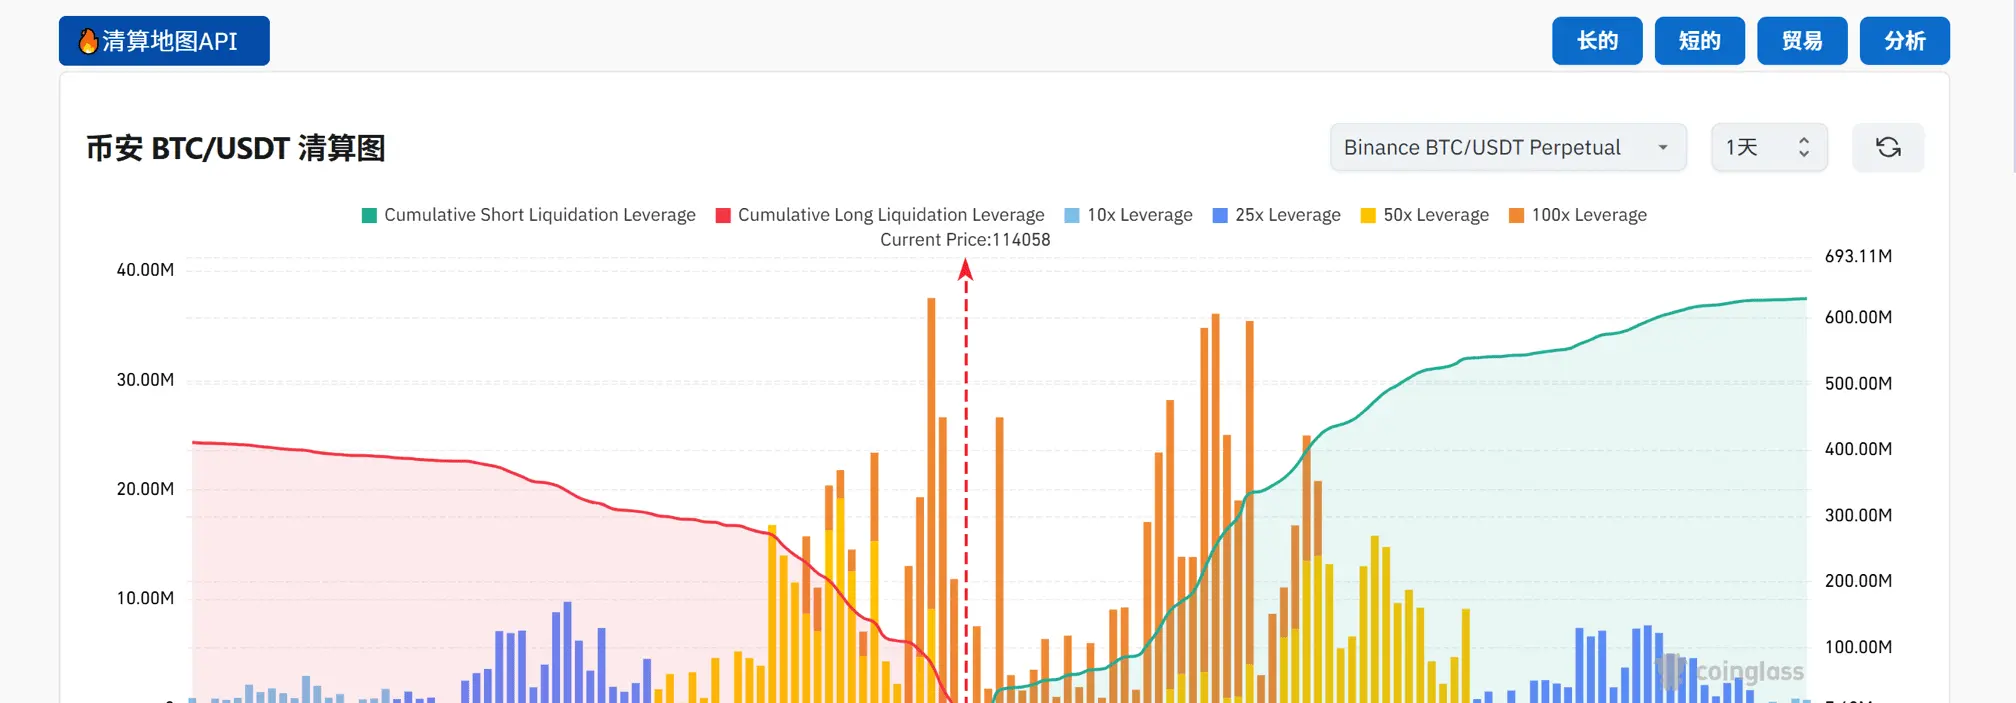Click the 20.00M left axis label

coord(145,489)
